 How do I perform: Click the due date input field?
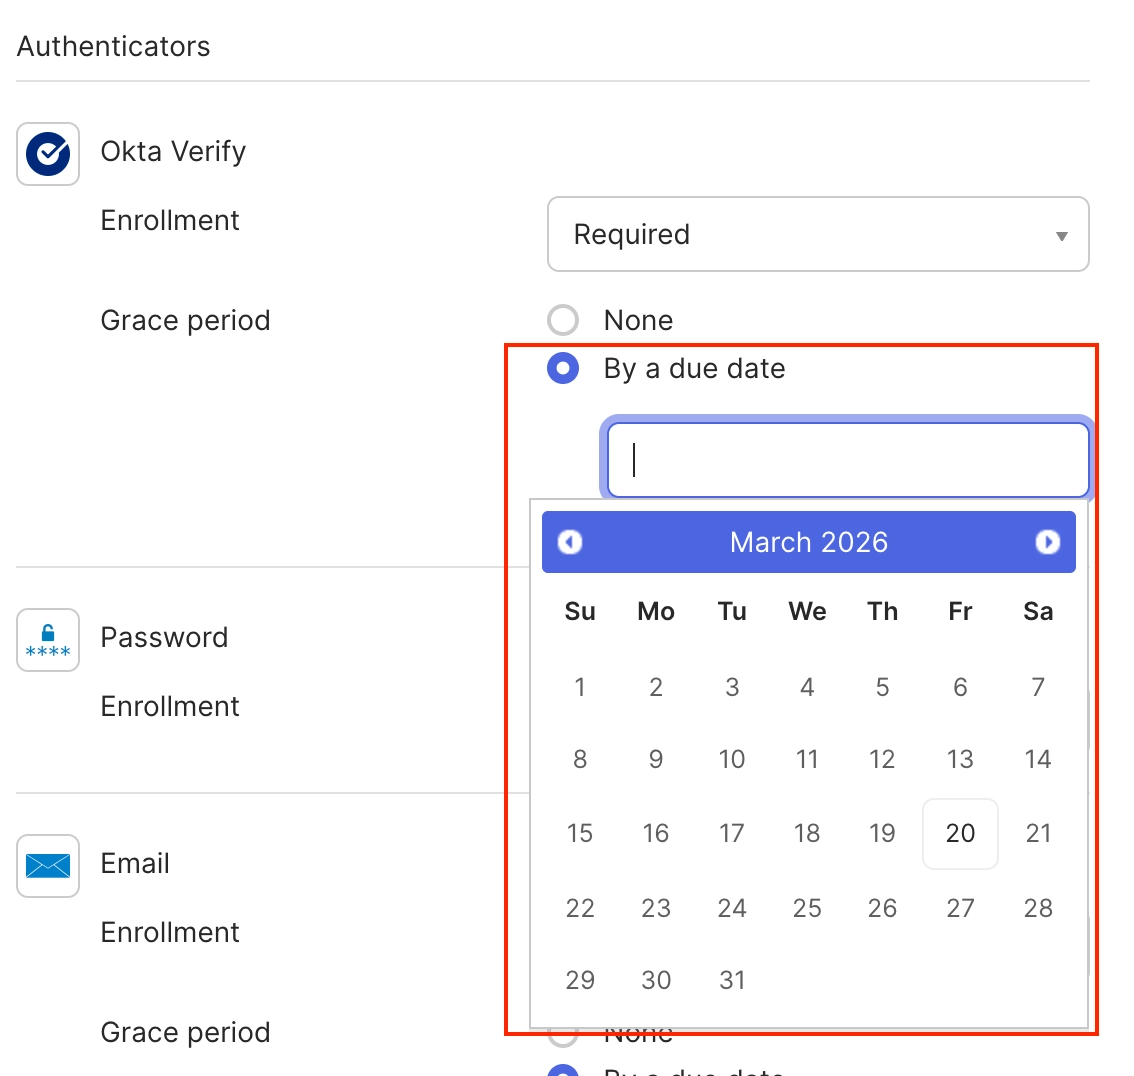pos(848,460)
